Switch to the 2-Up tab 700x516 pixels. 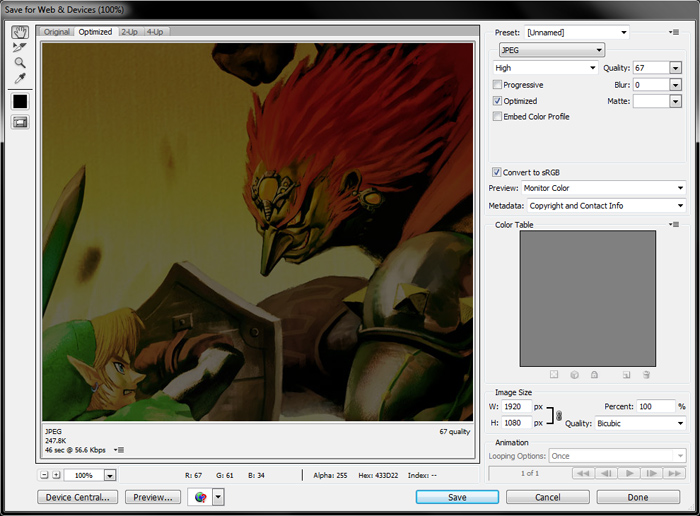click(x=129, y=32)
